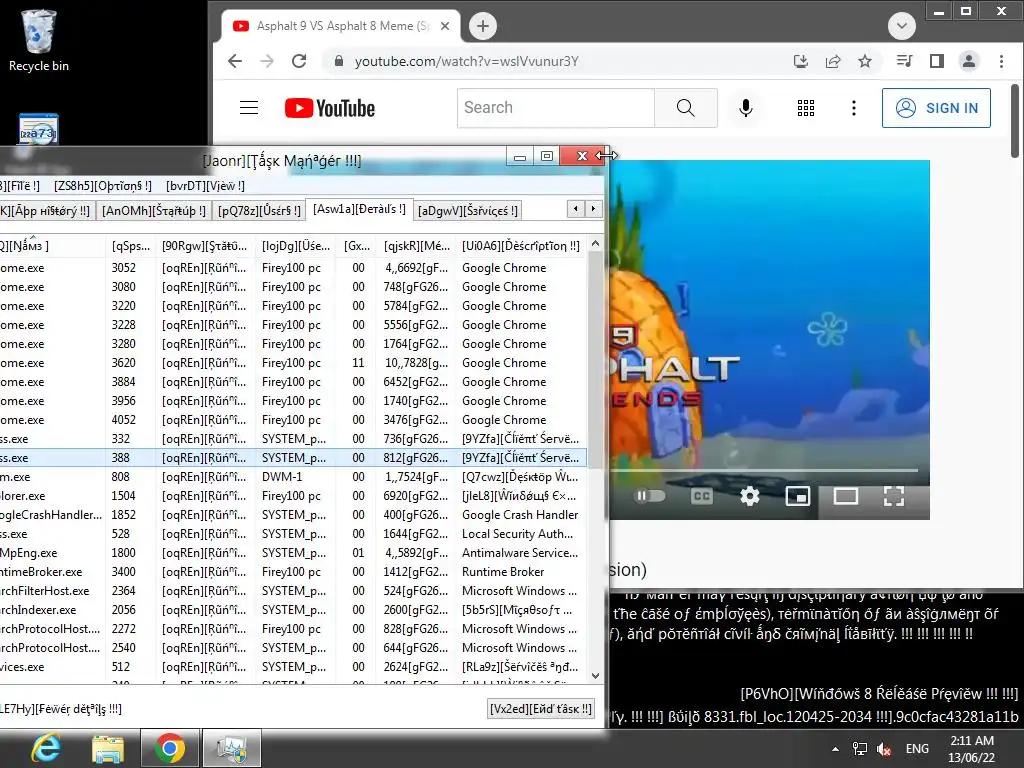Click the Chrome taskbar icon
The image size is (1024, 768).
pos(169,748)
